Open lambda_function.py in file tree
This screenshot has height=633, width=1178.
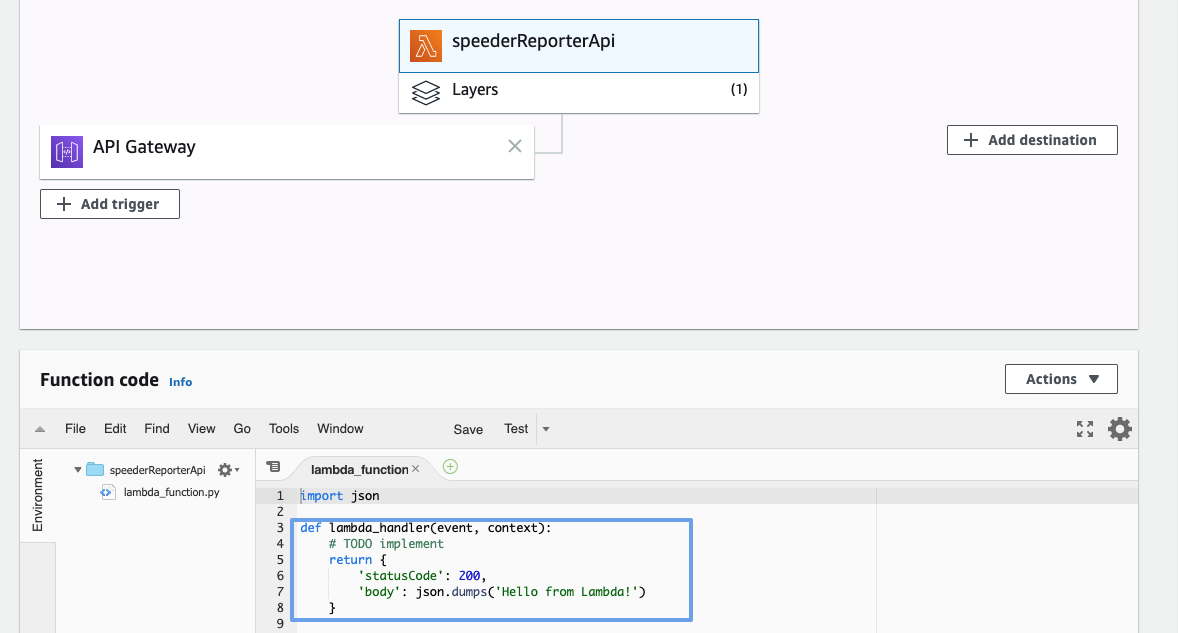click(171, 493)
